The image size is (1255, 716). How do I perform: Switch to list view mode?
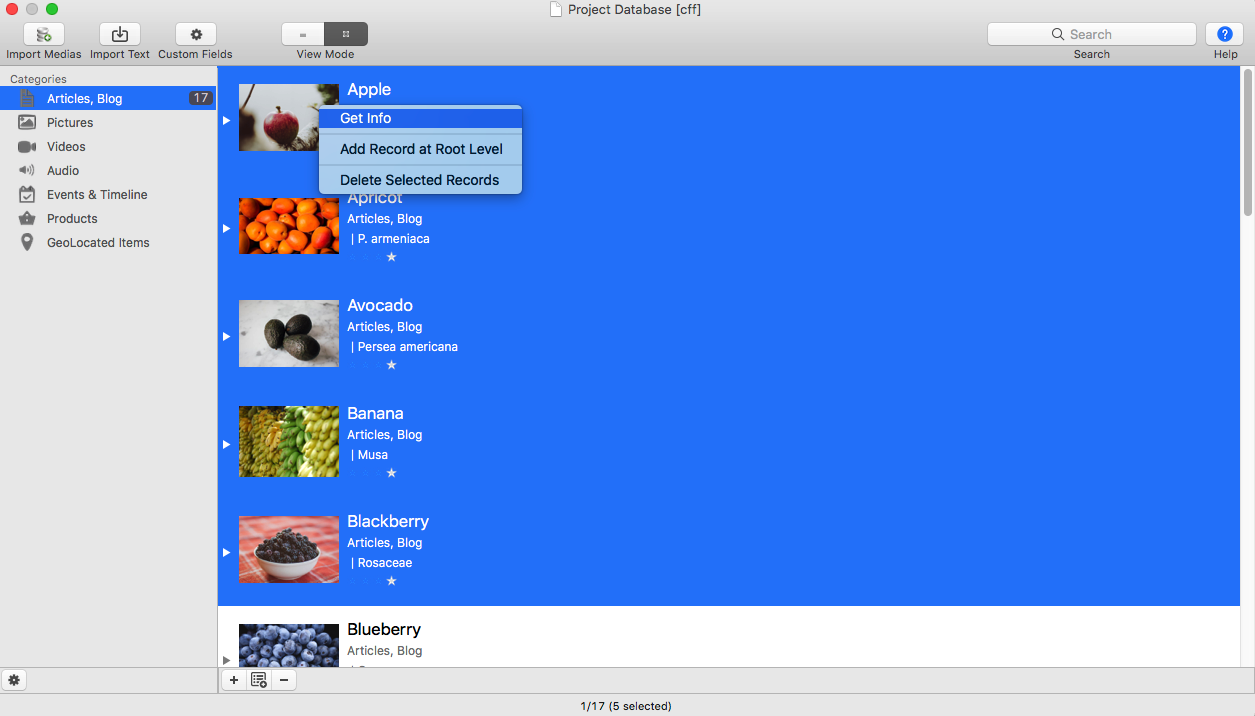[x=303, y=34]
